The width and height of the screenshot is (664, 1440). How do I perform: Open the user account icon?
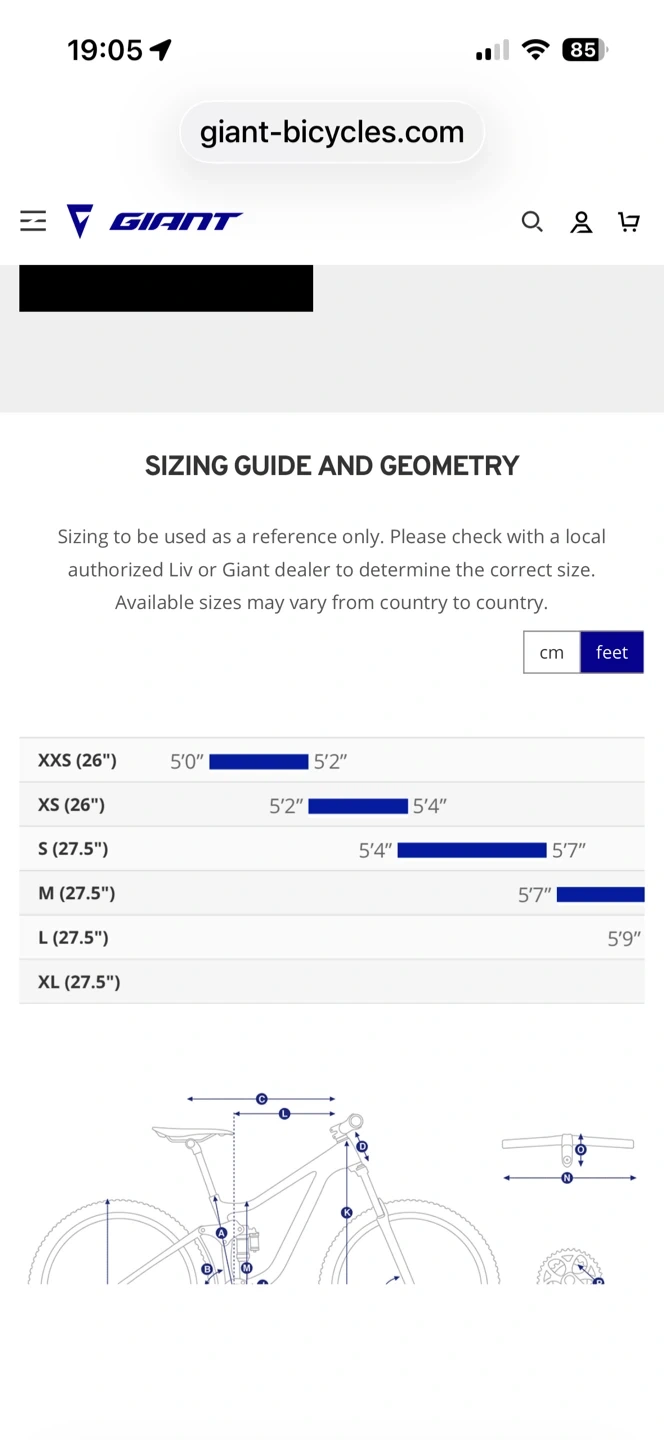[x=581, y=222]
